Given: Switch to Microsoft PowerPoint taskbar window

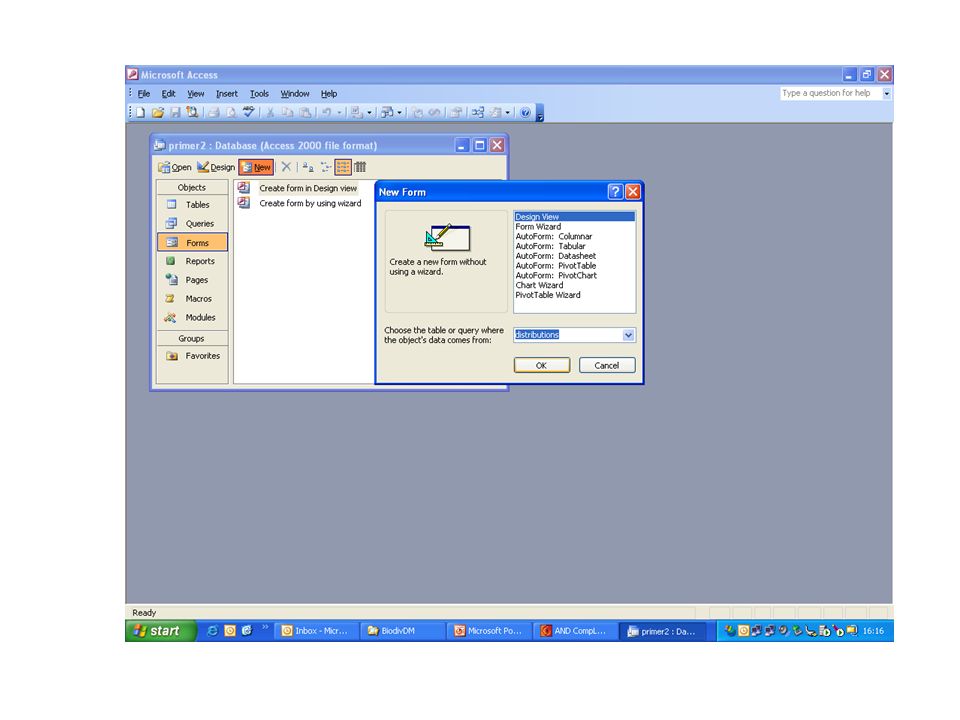Looking at the screenshot, I should [x=489, y=631].
